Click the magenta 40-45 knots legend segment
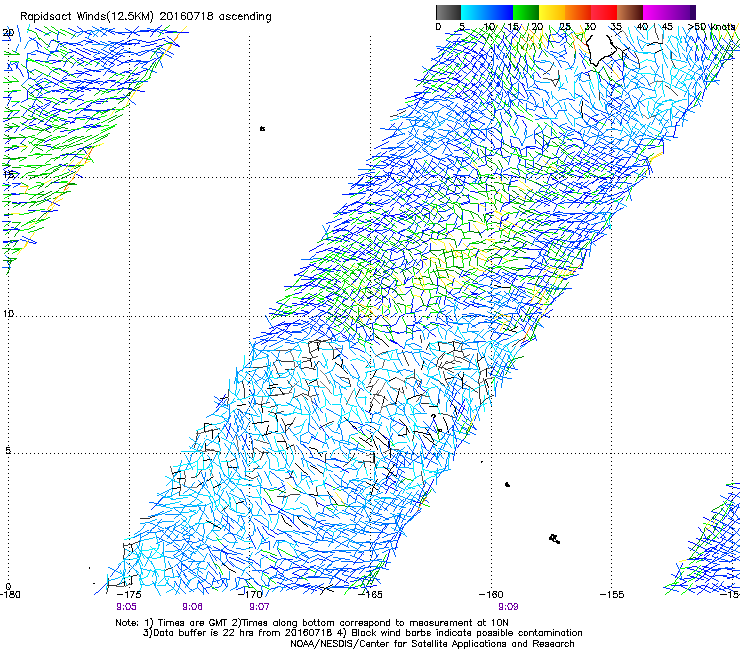Screen dimensions: 740x650 point(656,12)
